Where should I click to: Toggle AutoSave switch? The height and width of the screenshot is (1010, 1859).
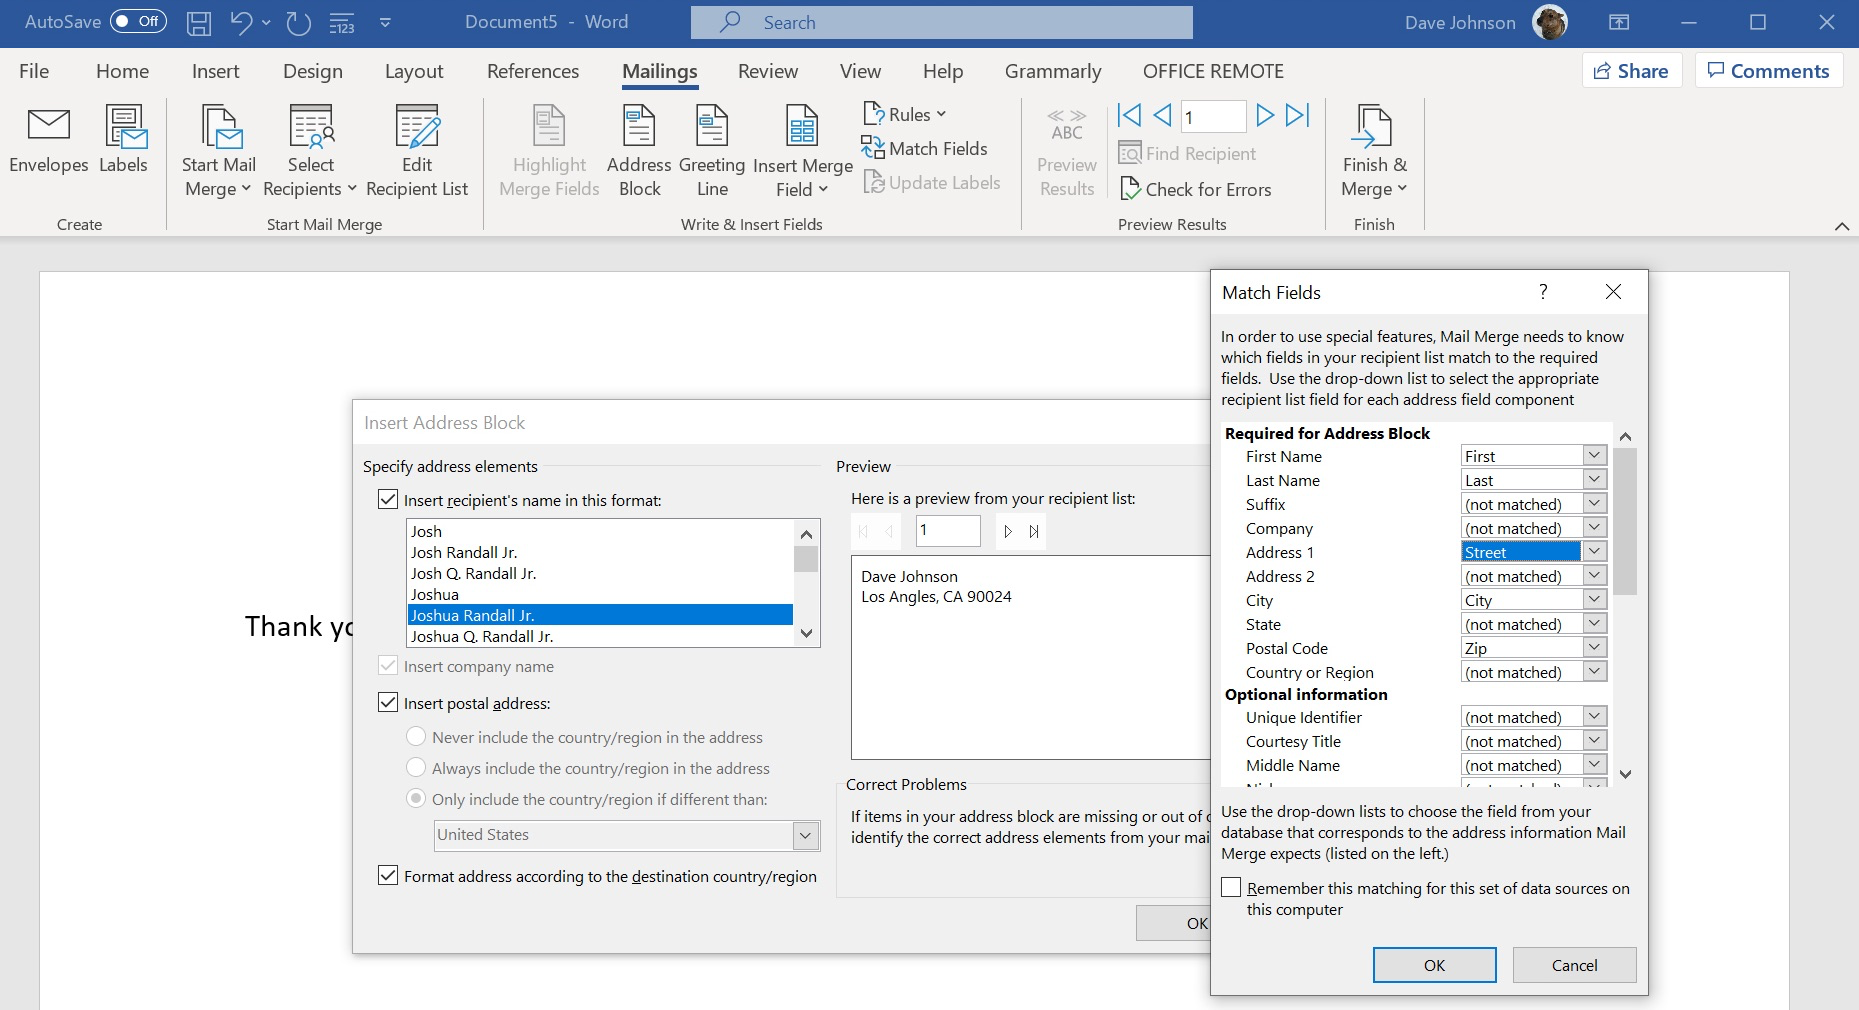[138, 21]
